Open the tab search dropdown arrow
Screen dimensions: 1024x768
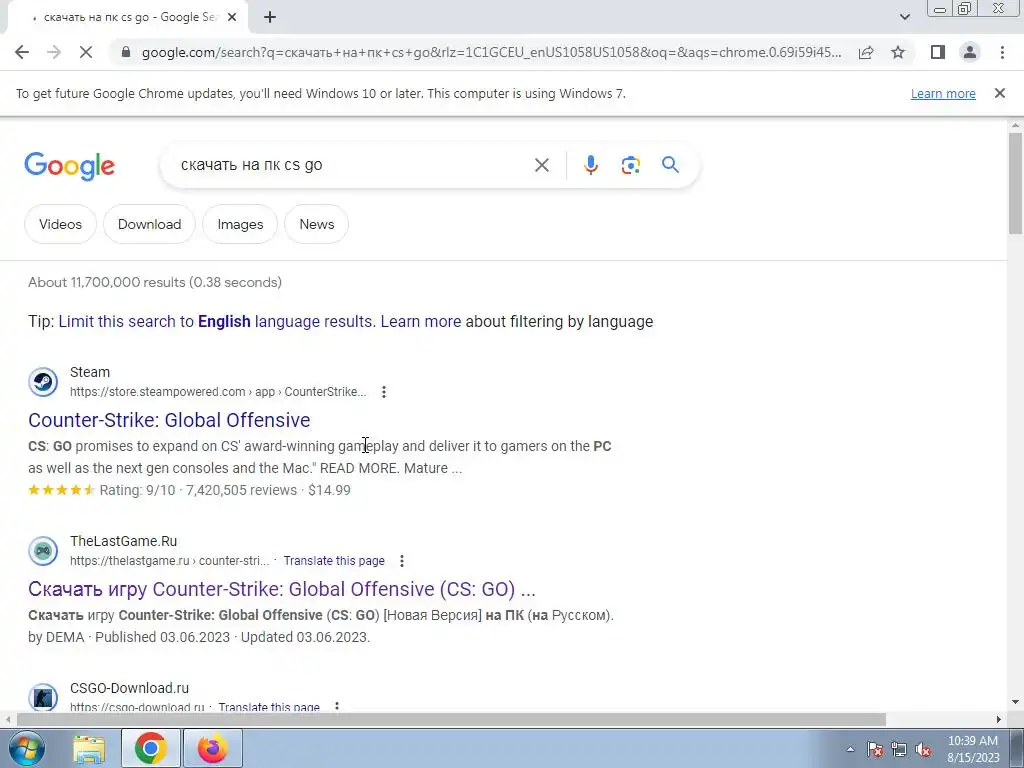tap(904, 17)
